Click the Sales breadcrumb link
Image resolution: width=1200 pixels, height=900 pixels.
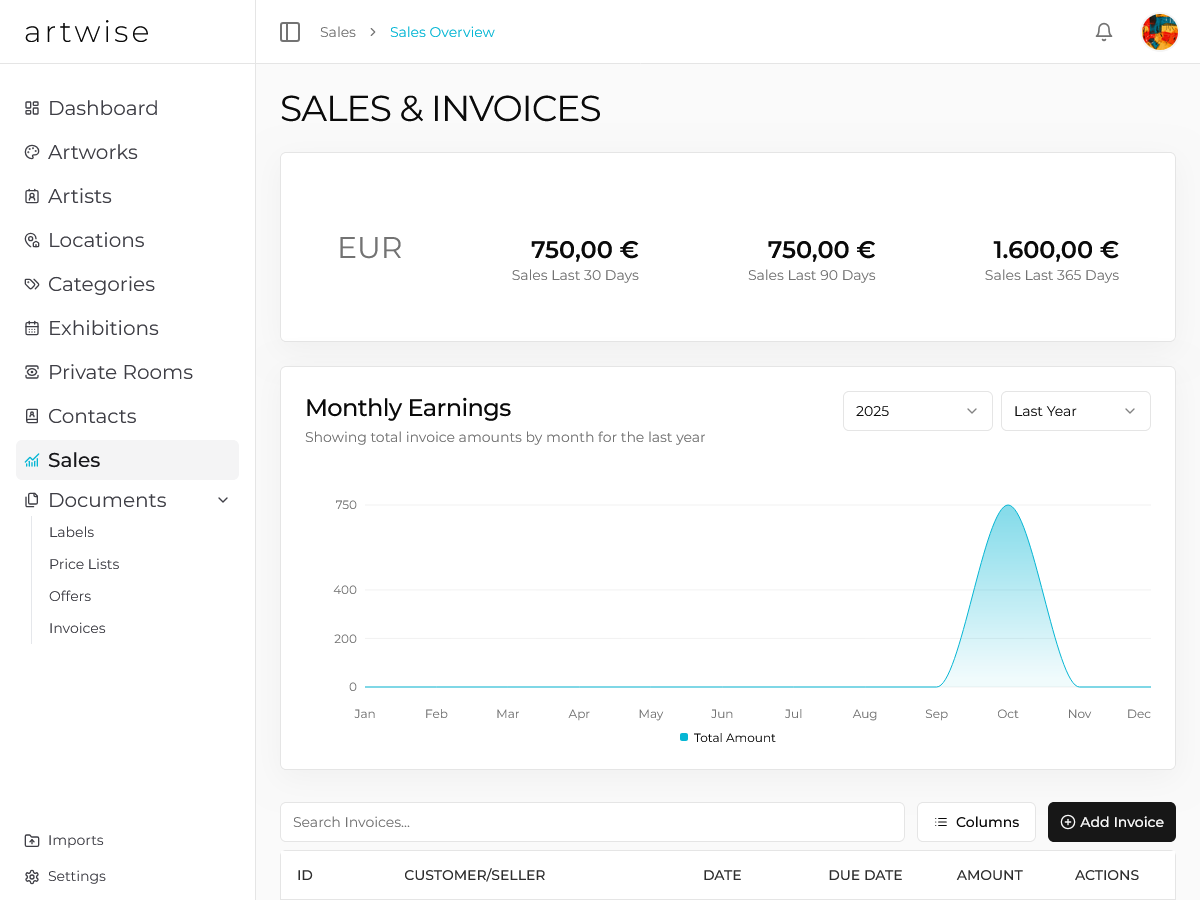coord(338,32)
